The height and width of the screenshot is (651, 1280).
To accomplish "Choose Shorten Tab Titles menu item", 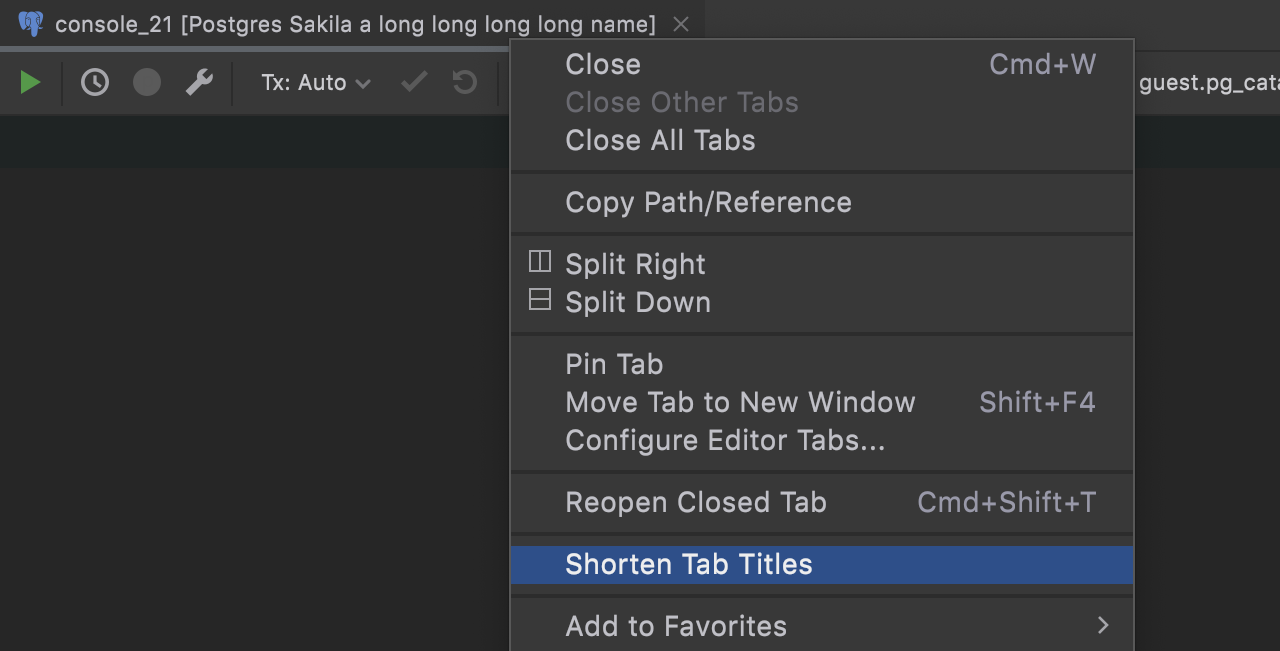I will (689, 564).
